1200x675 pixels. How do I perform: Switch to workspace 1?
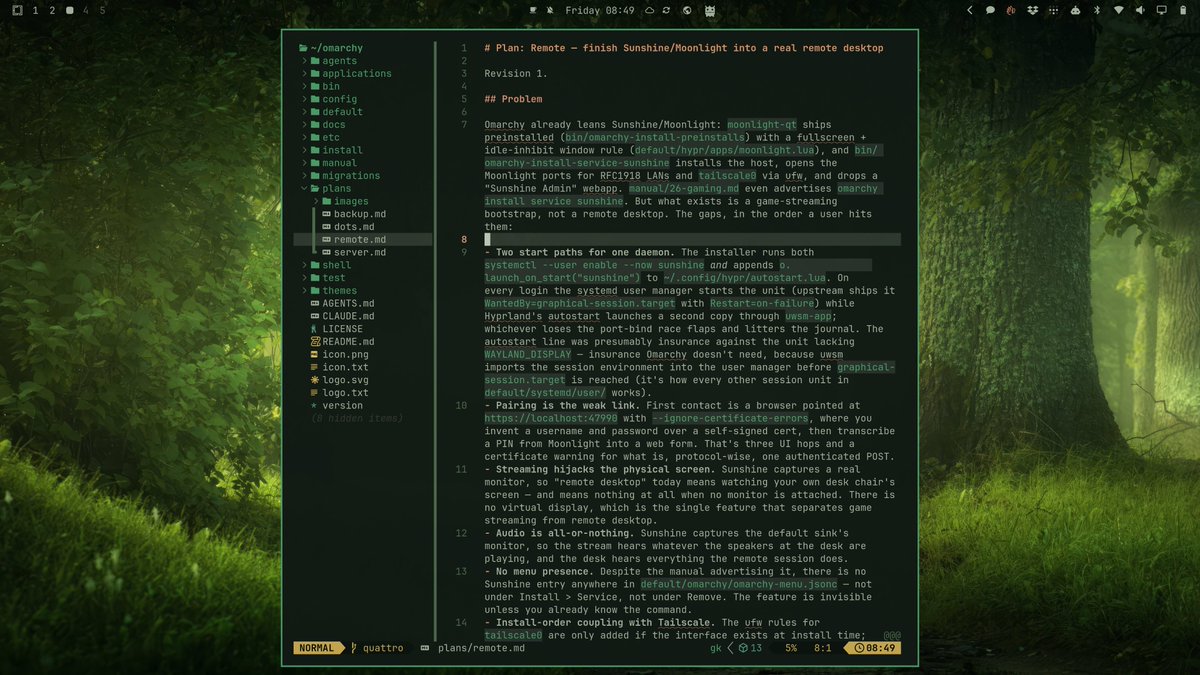pos(36,10)
